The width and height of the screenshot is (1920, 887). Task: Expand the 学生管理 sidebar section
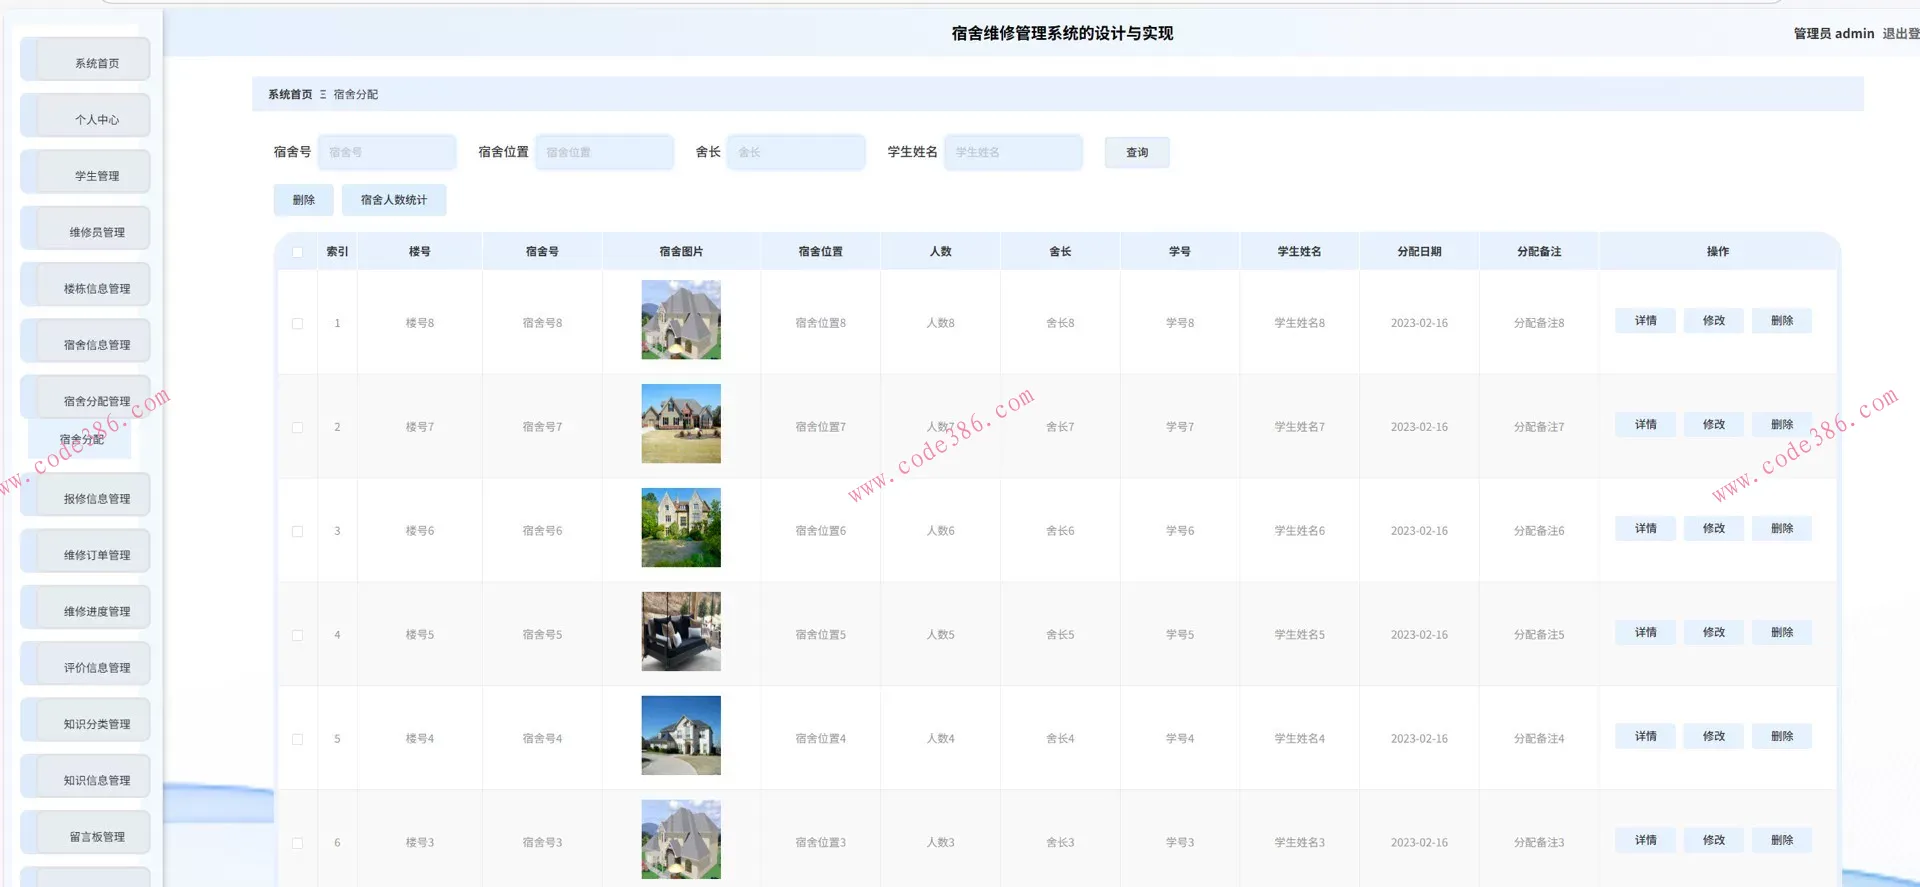pos(96,176)
